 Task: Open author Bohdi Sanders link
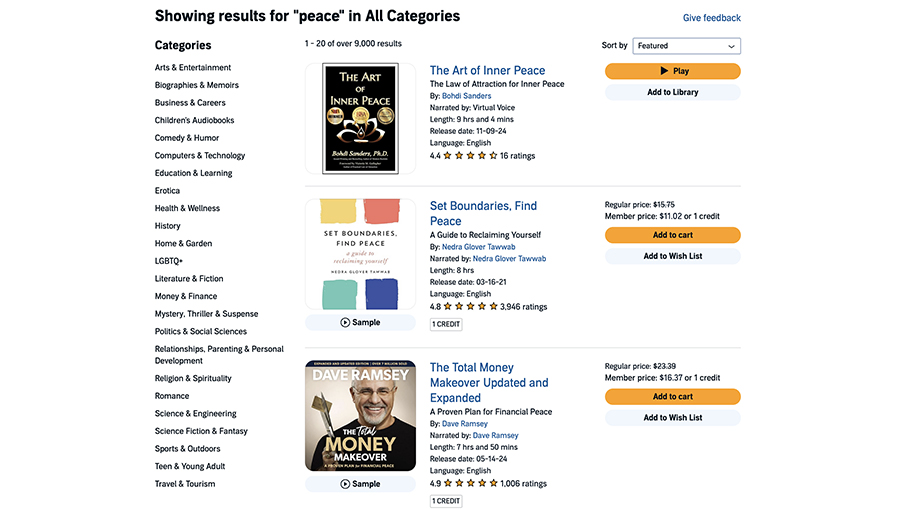466,96
